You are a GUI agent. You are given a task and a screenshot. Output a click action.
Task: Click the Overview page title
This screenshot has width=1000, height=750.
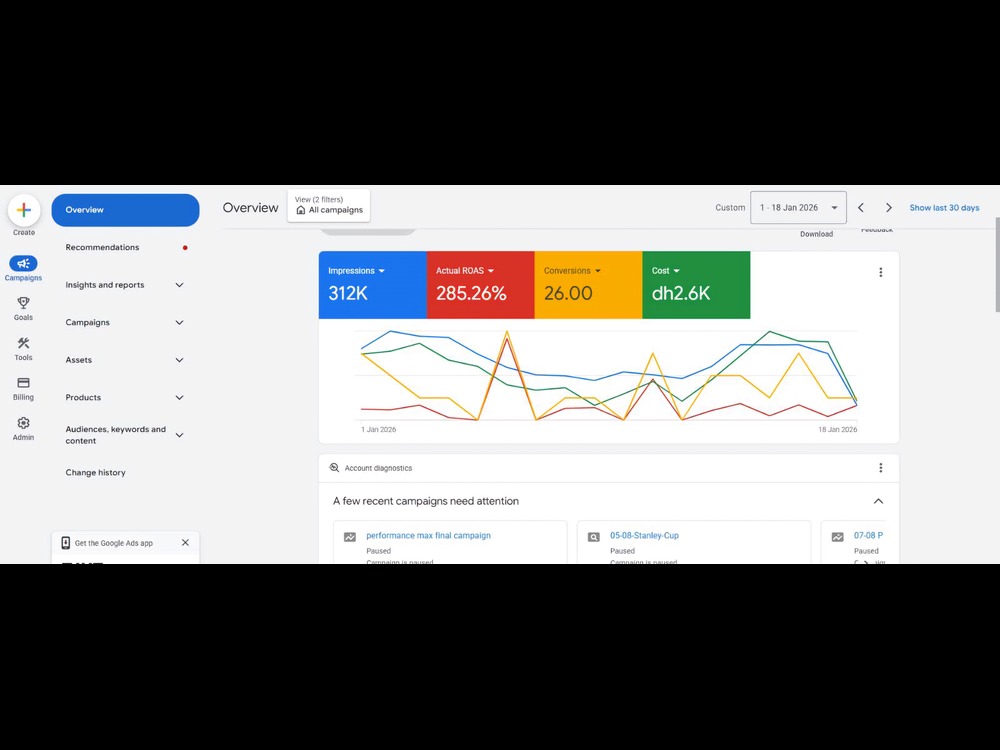coord(250,208)
